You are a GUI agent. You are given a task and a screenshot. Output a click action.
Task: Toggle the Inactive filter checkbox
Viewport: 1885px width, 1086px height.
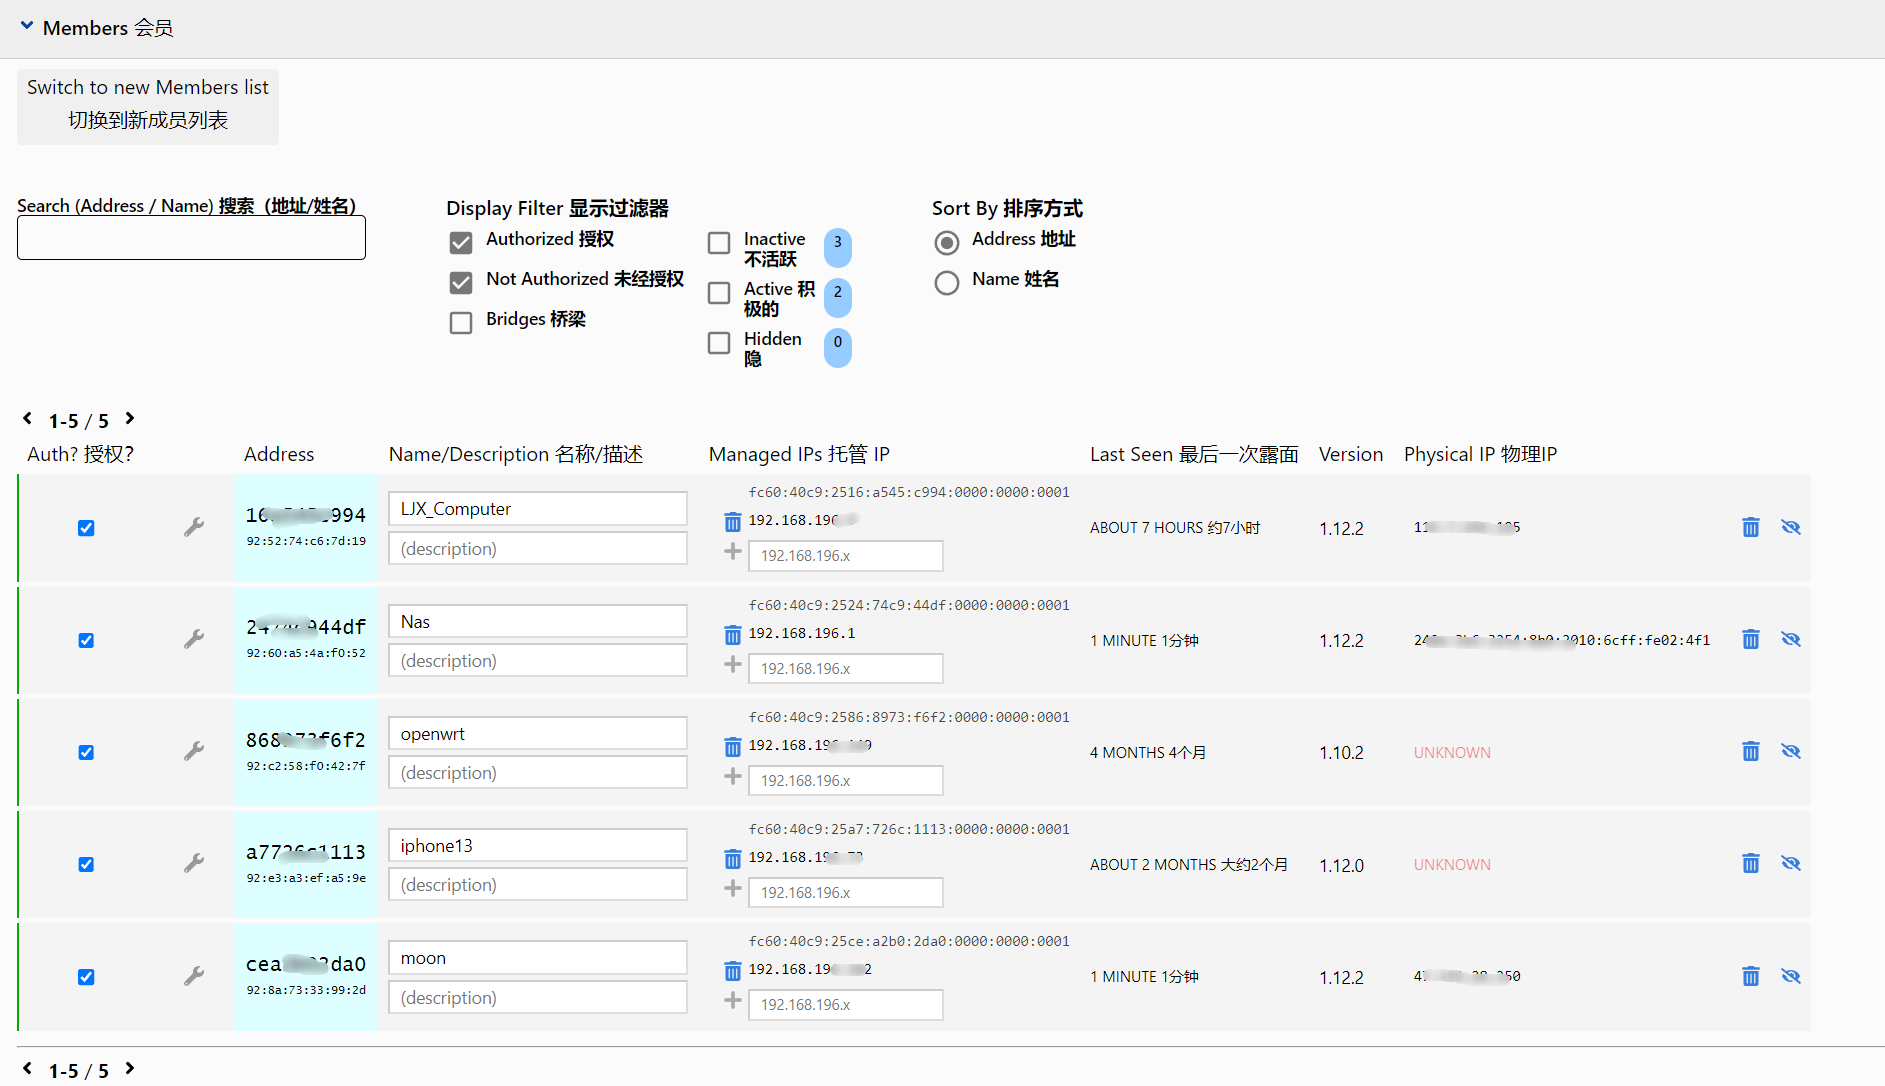[x=719, y=243]
